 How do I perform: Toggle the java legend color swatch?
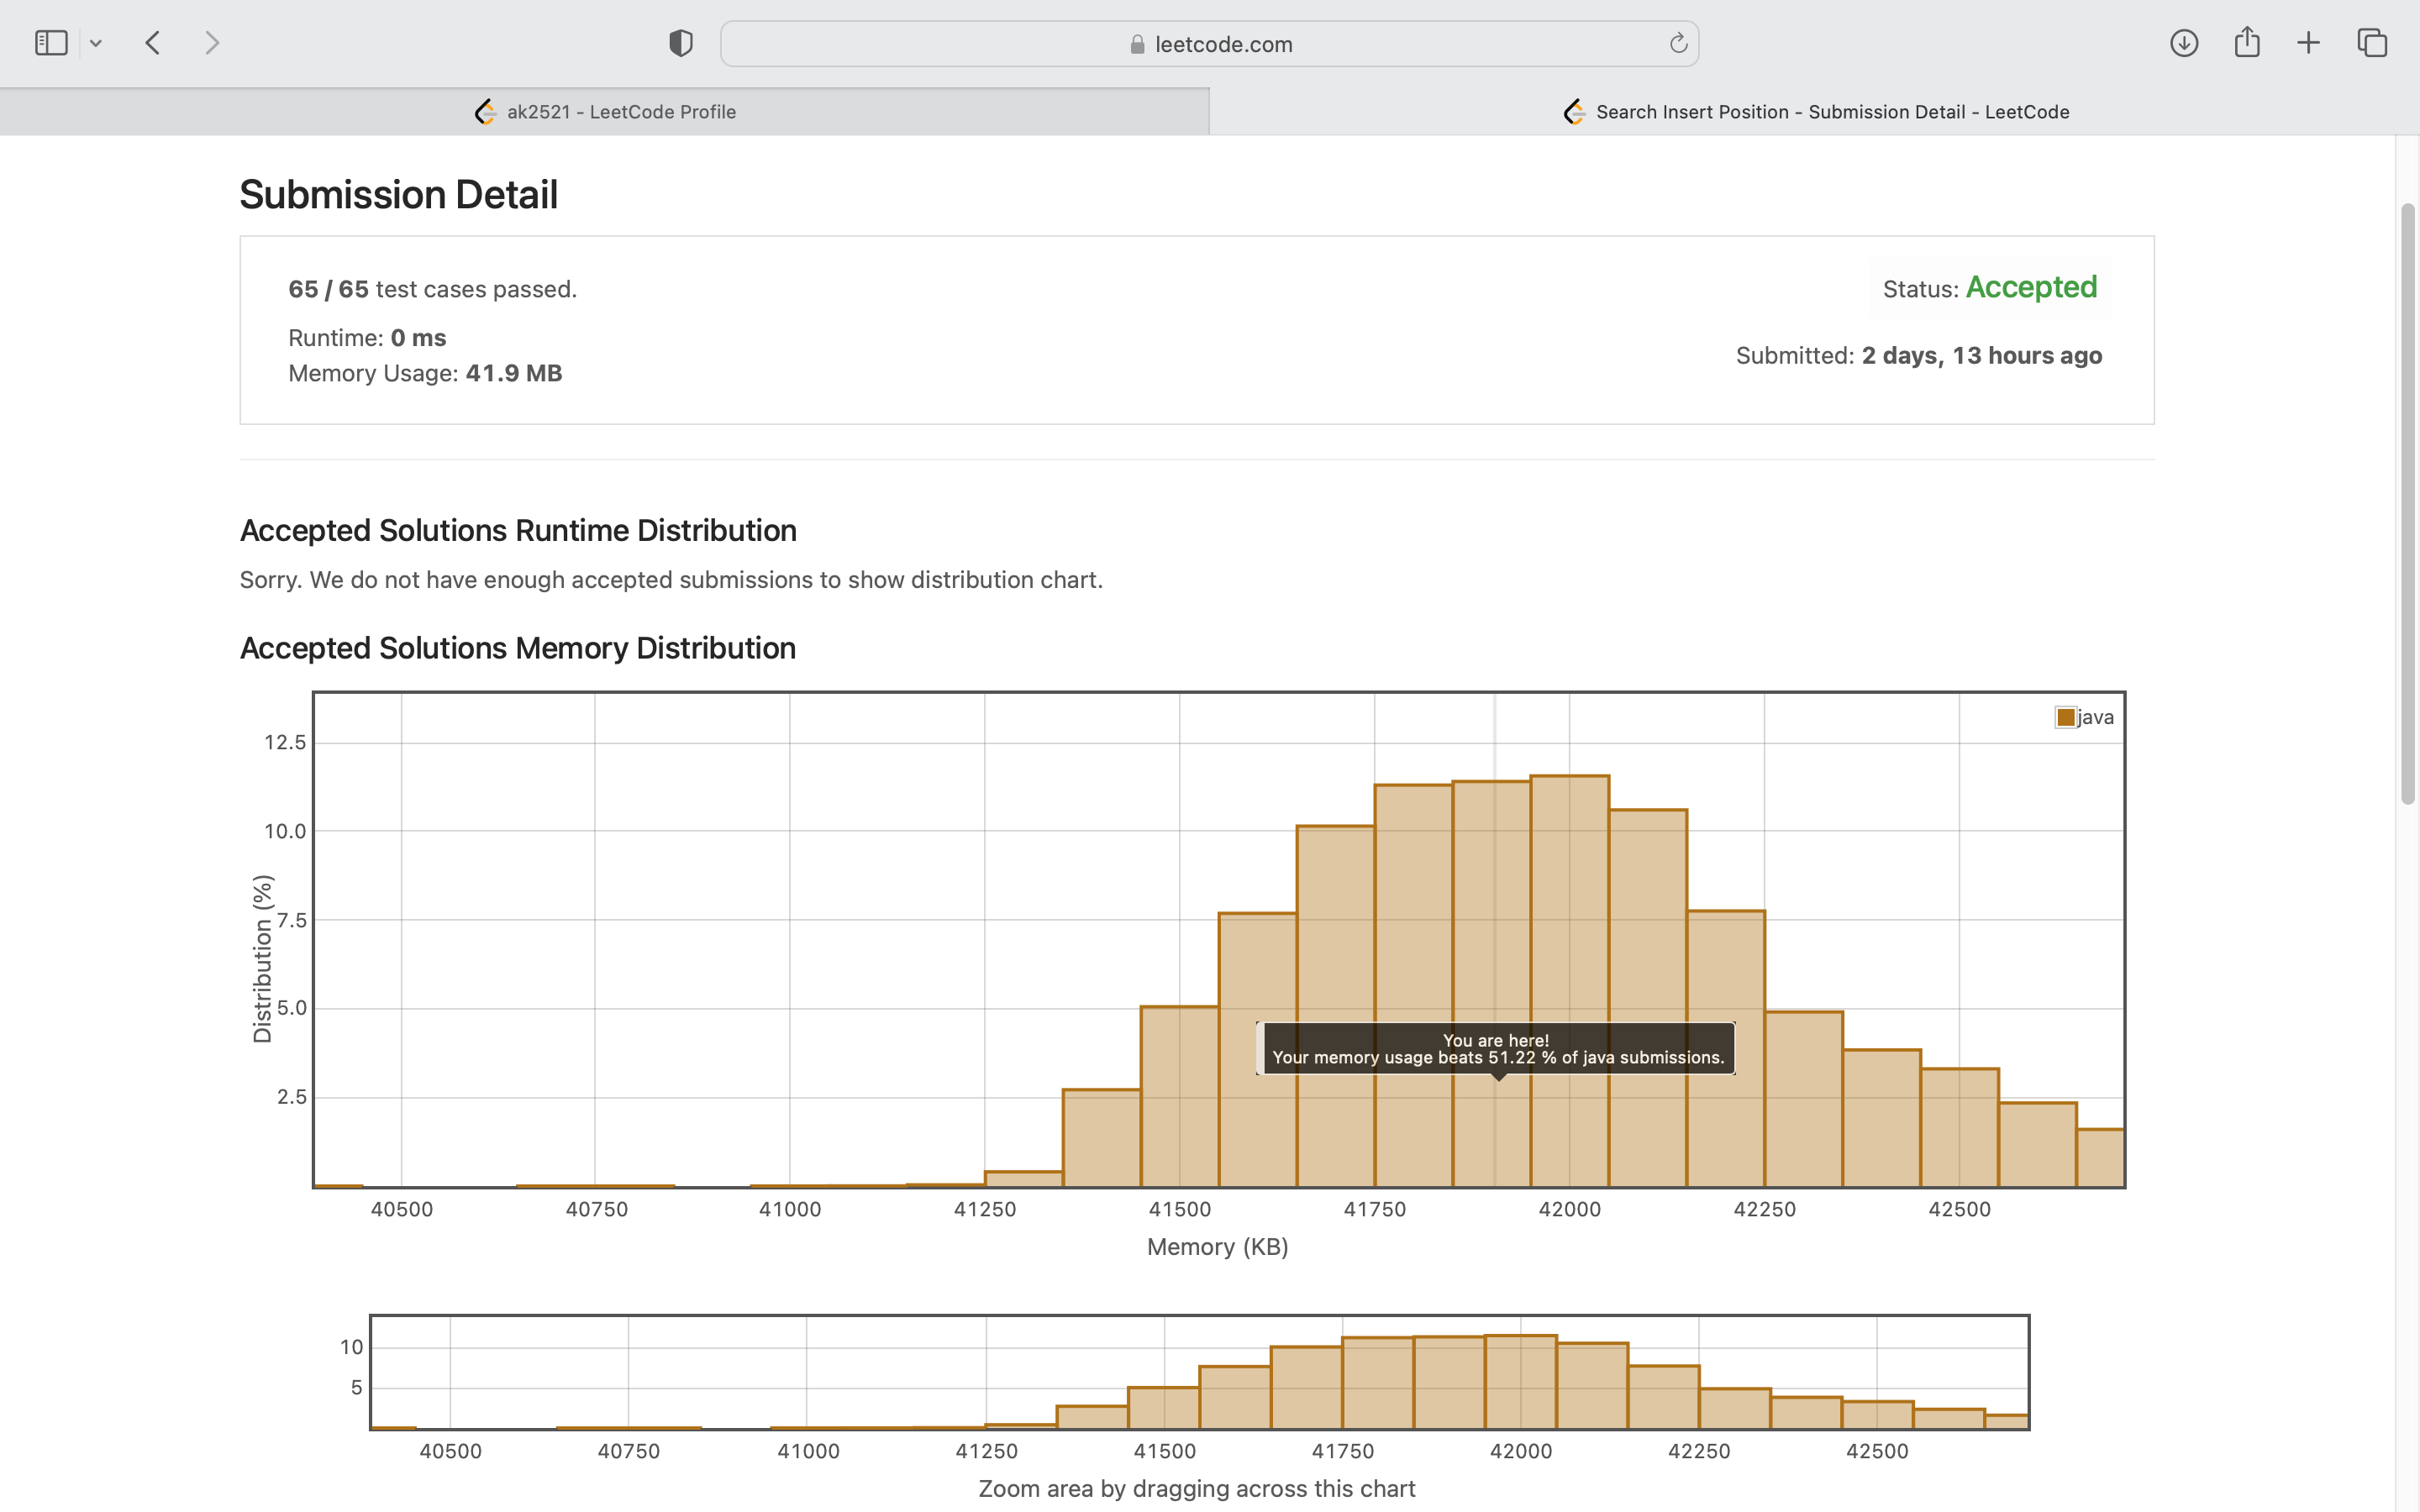point(2066,717)
